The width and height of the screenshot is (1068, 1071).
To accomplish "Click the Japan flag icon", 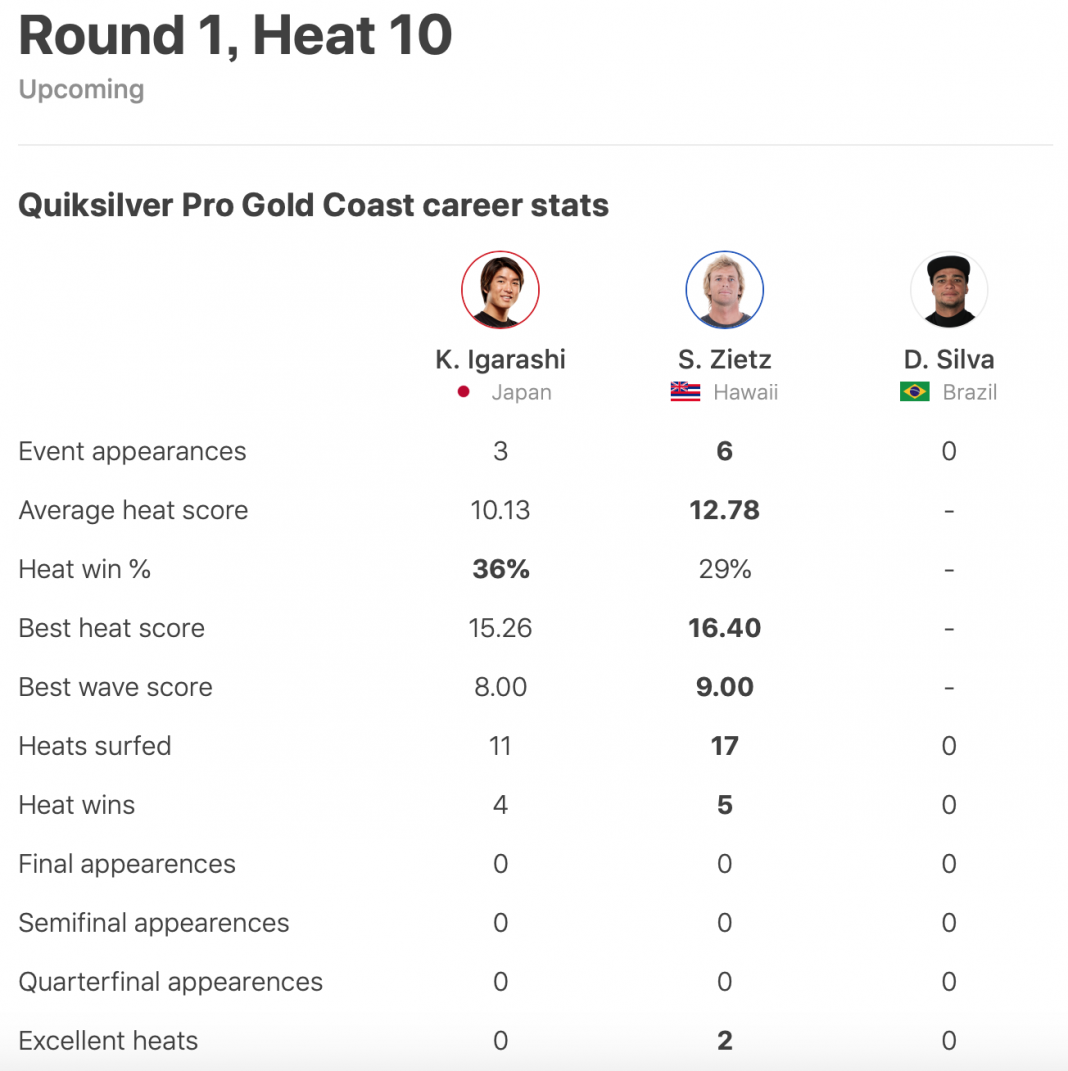I will pyautogui.click(x=464, y=392).
